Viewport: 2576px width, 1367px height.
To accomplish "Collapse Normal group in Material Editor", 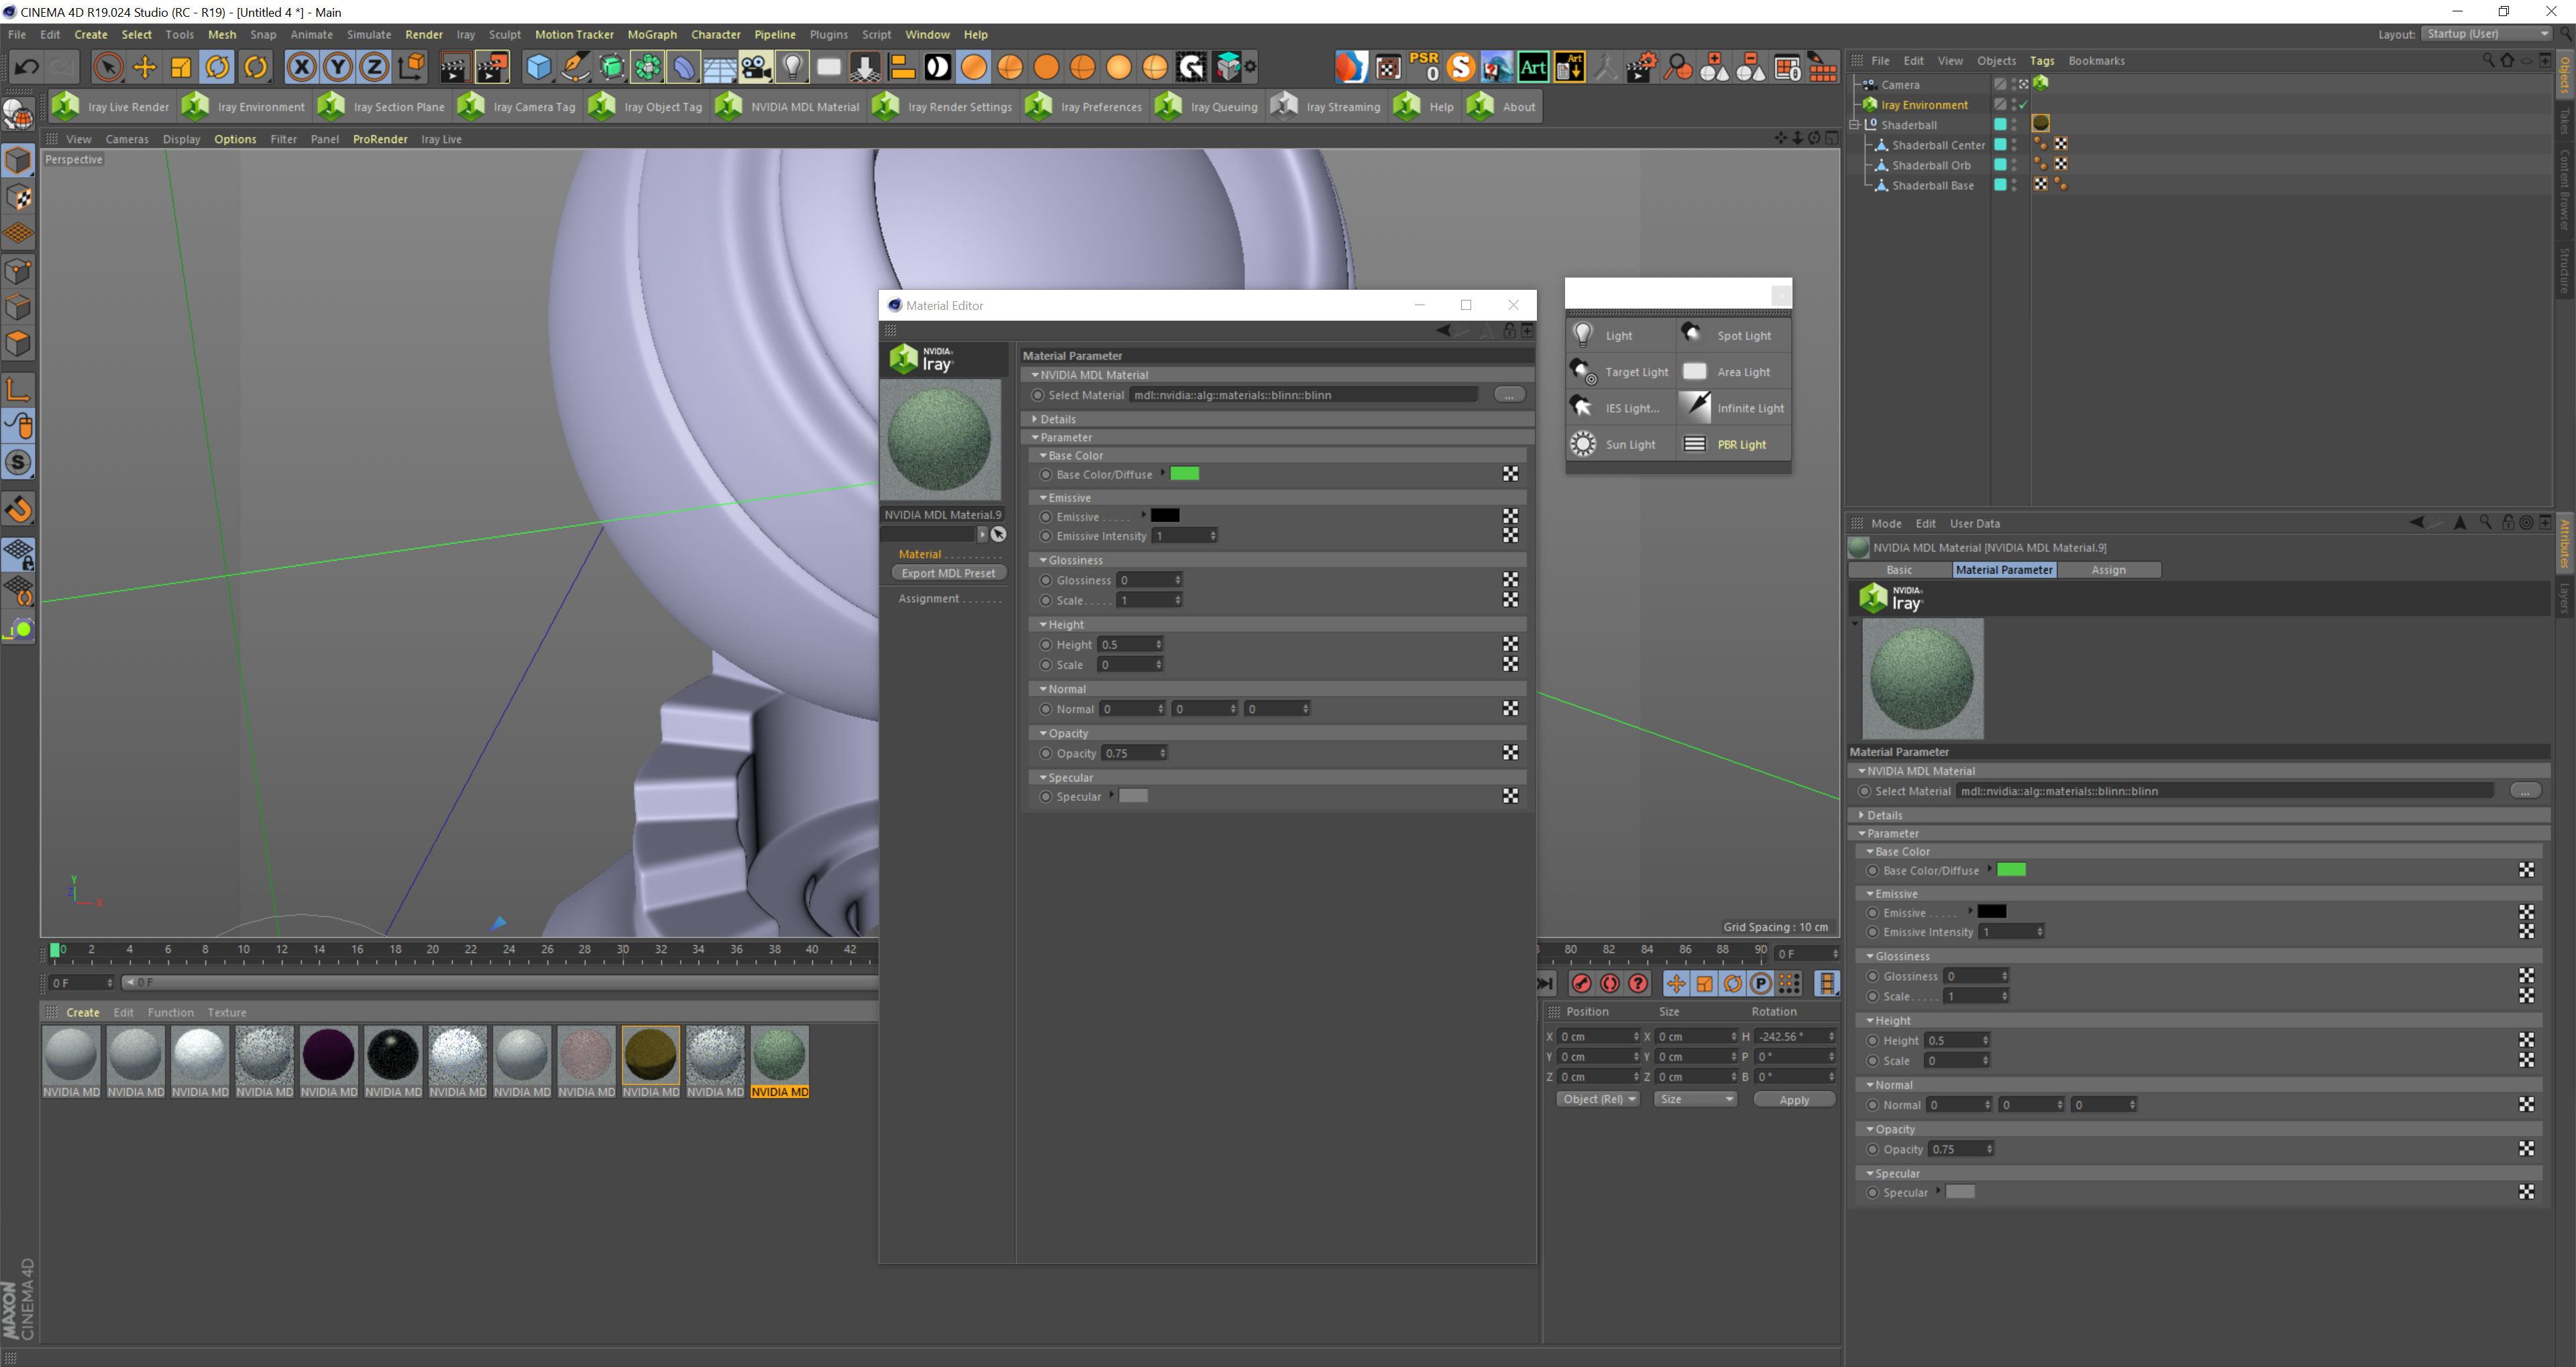I will (x=1042, y=689).
